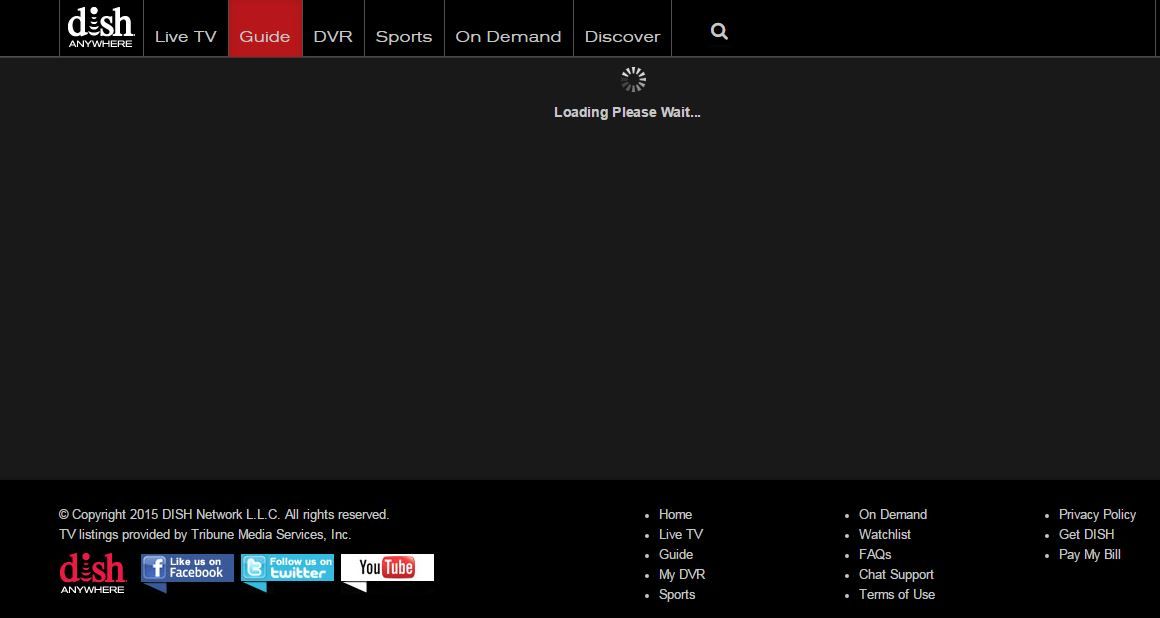
Task: Open the Chat Support footer link
Action: point(896,574)
